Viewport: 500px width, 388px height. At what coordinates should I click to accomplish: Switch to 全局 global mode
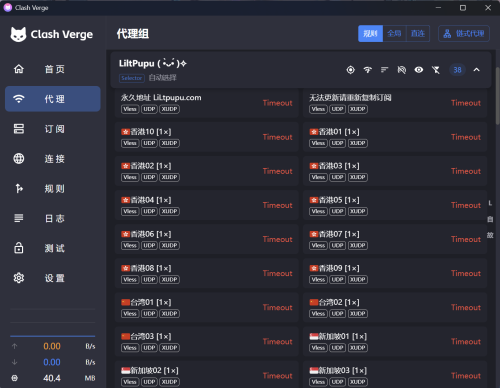click(395, 33)
